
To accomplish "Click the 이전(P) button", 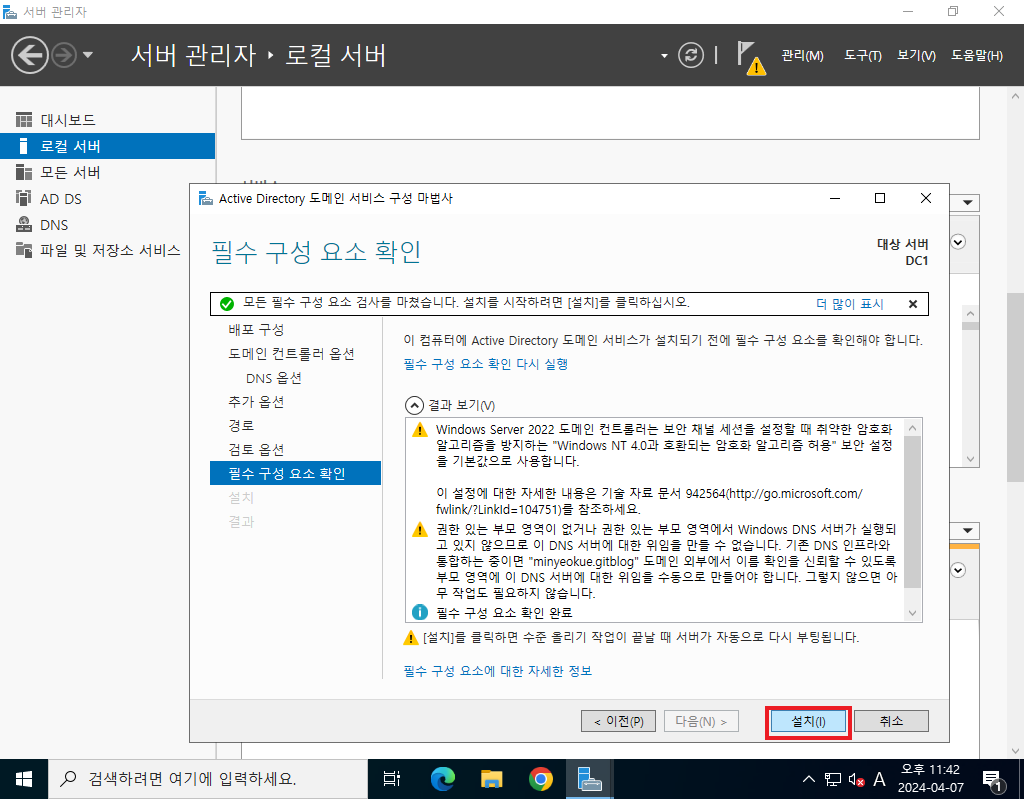I will pyautogui.click(x=618, y=721).
